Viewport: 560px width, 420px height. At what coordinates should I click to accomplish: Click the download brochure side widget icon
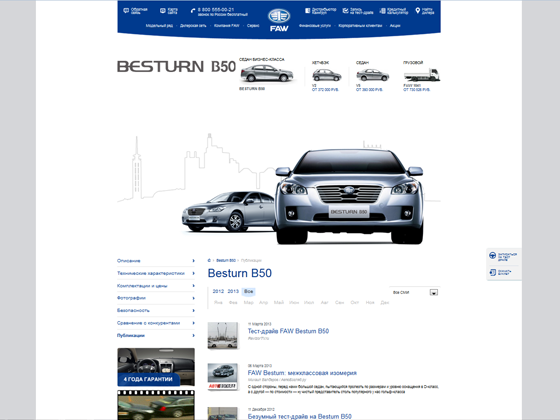[x=492, y=272]
